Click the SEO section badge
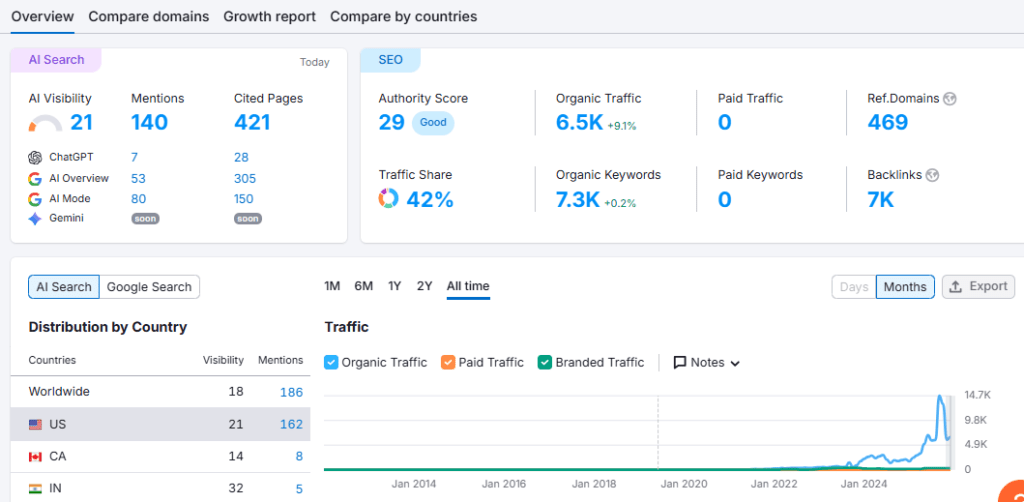The height and width of the screenshot is (502, 1024). pos(391,59)
